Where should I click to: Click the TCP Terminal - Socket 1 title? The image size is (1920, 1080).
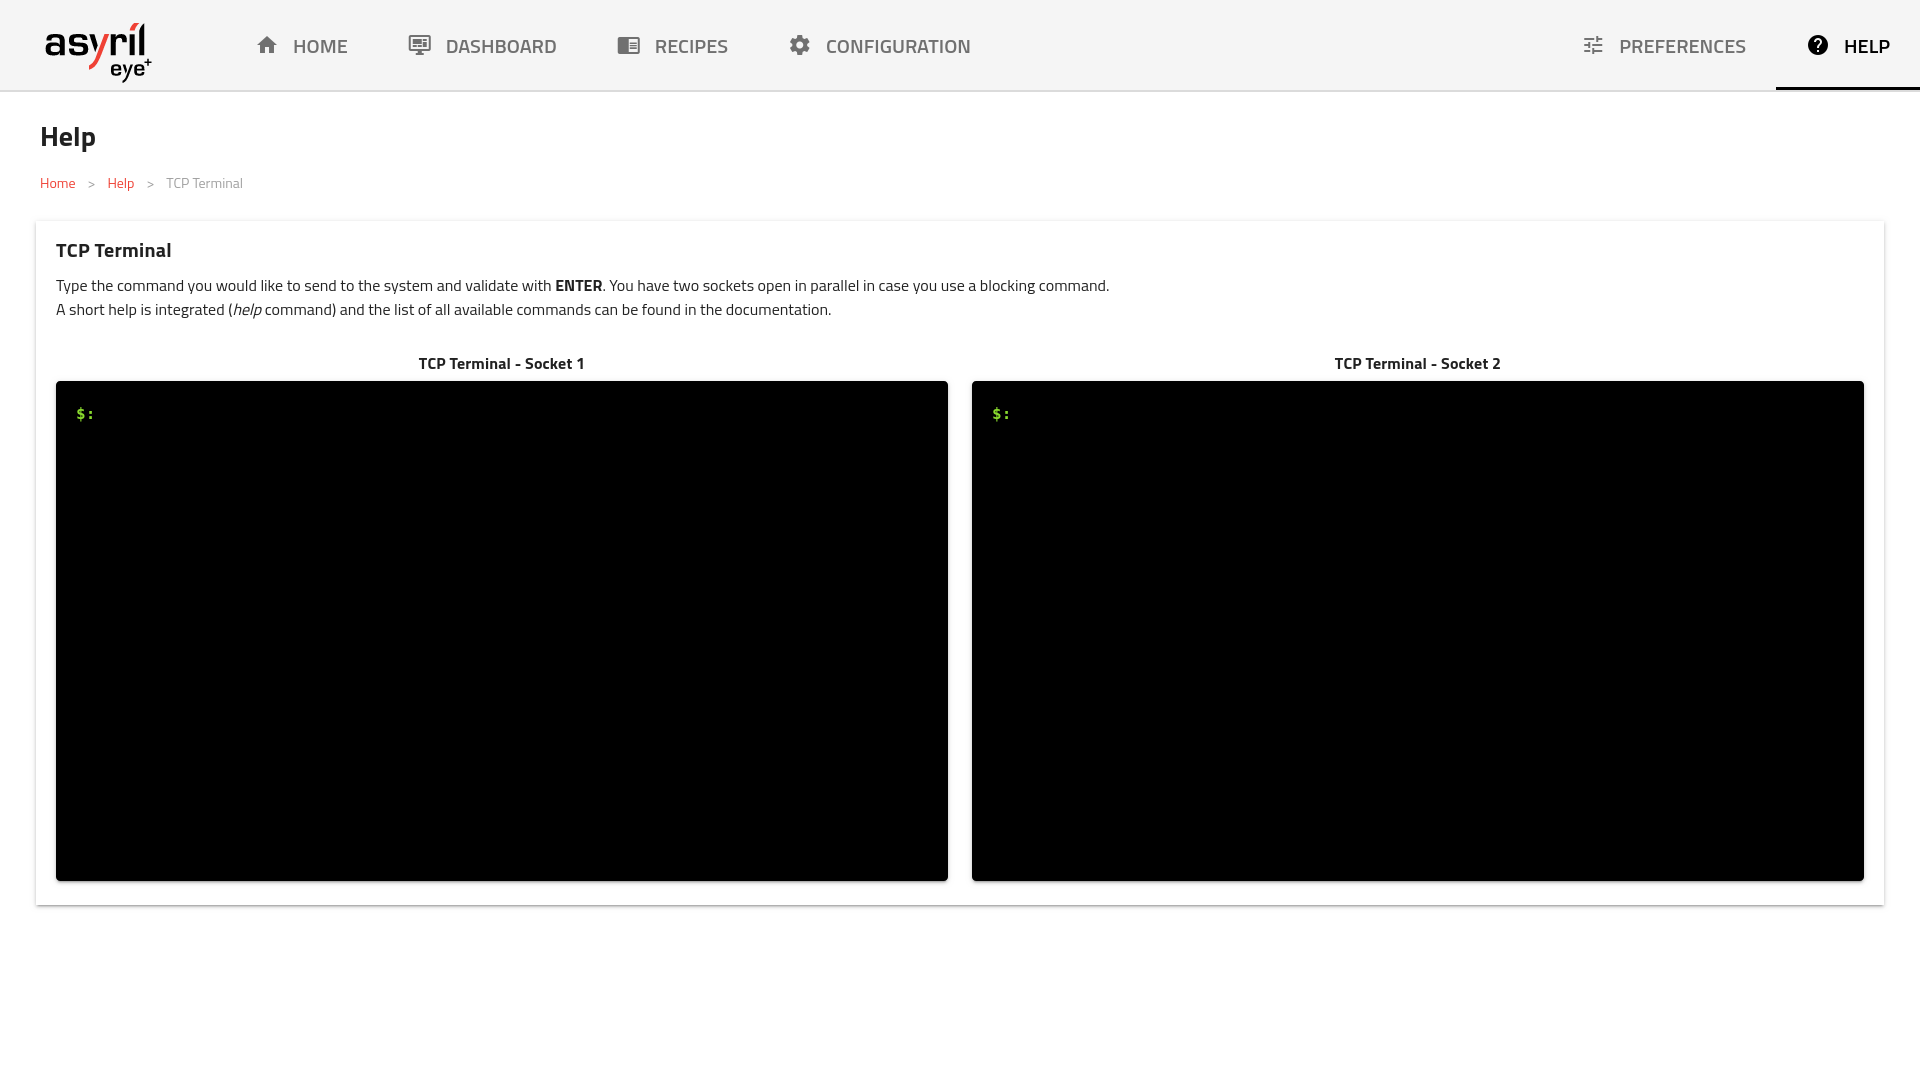pos(501,363)
